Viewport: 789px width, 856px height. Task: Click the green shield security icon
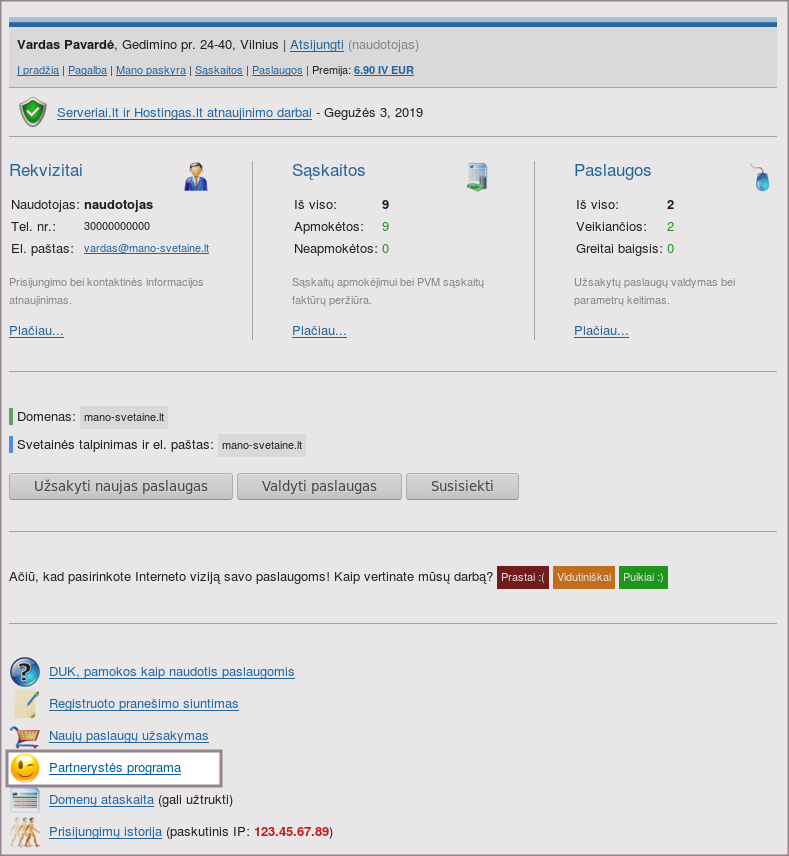[33, 112]
